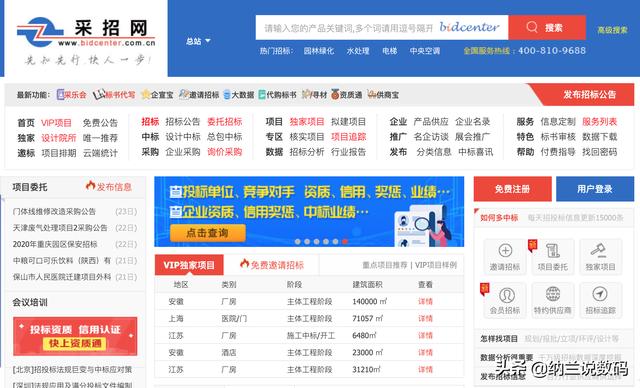Viewport: 640px width, 388px height.
Task: Open the 标书代写 feature icon
Action: 98,95
